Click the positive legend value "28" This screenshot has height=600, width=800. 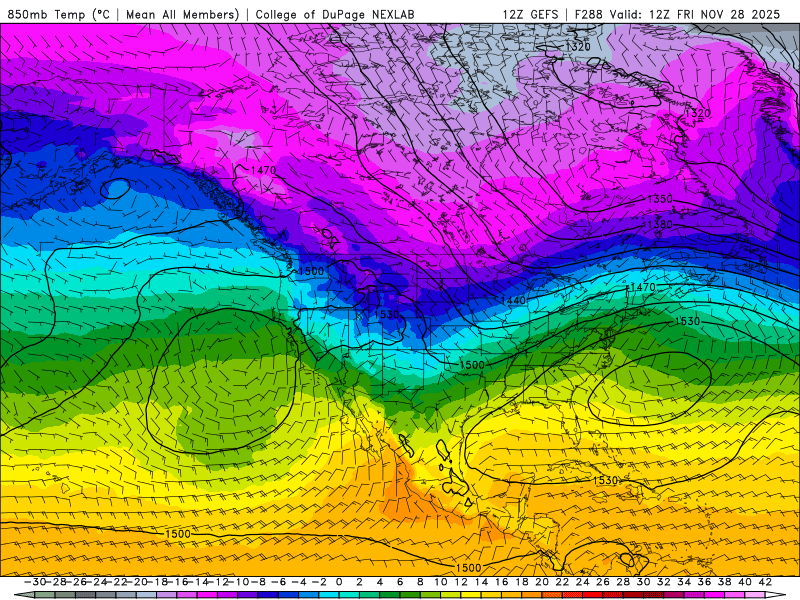623,582
